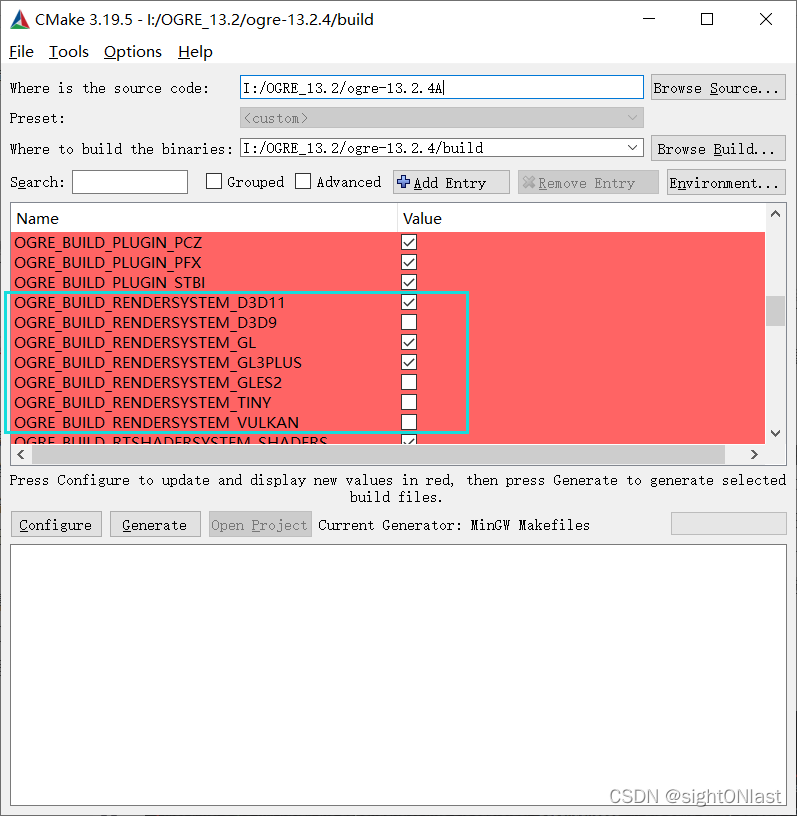Image resolution: width=797 pixels, height=816 pixels.
Task: Click the Environment button
Action: click(726, 183)
